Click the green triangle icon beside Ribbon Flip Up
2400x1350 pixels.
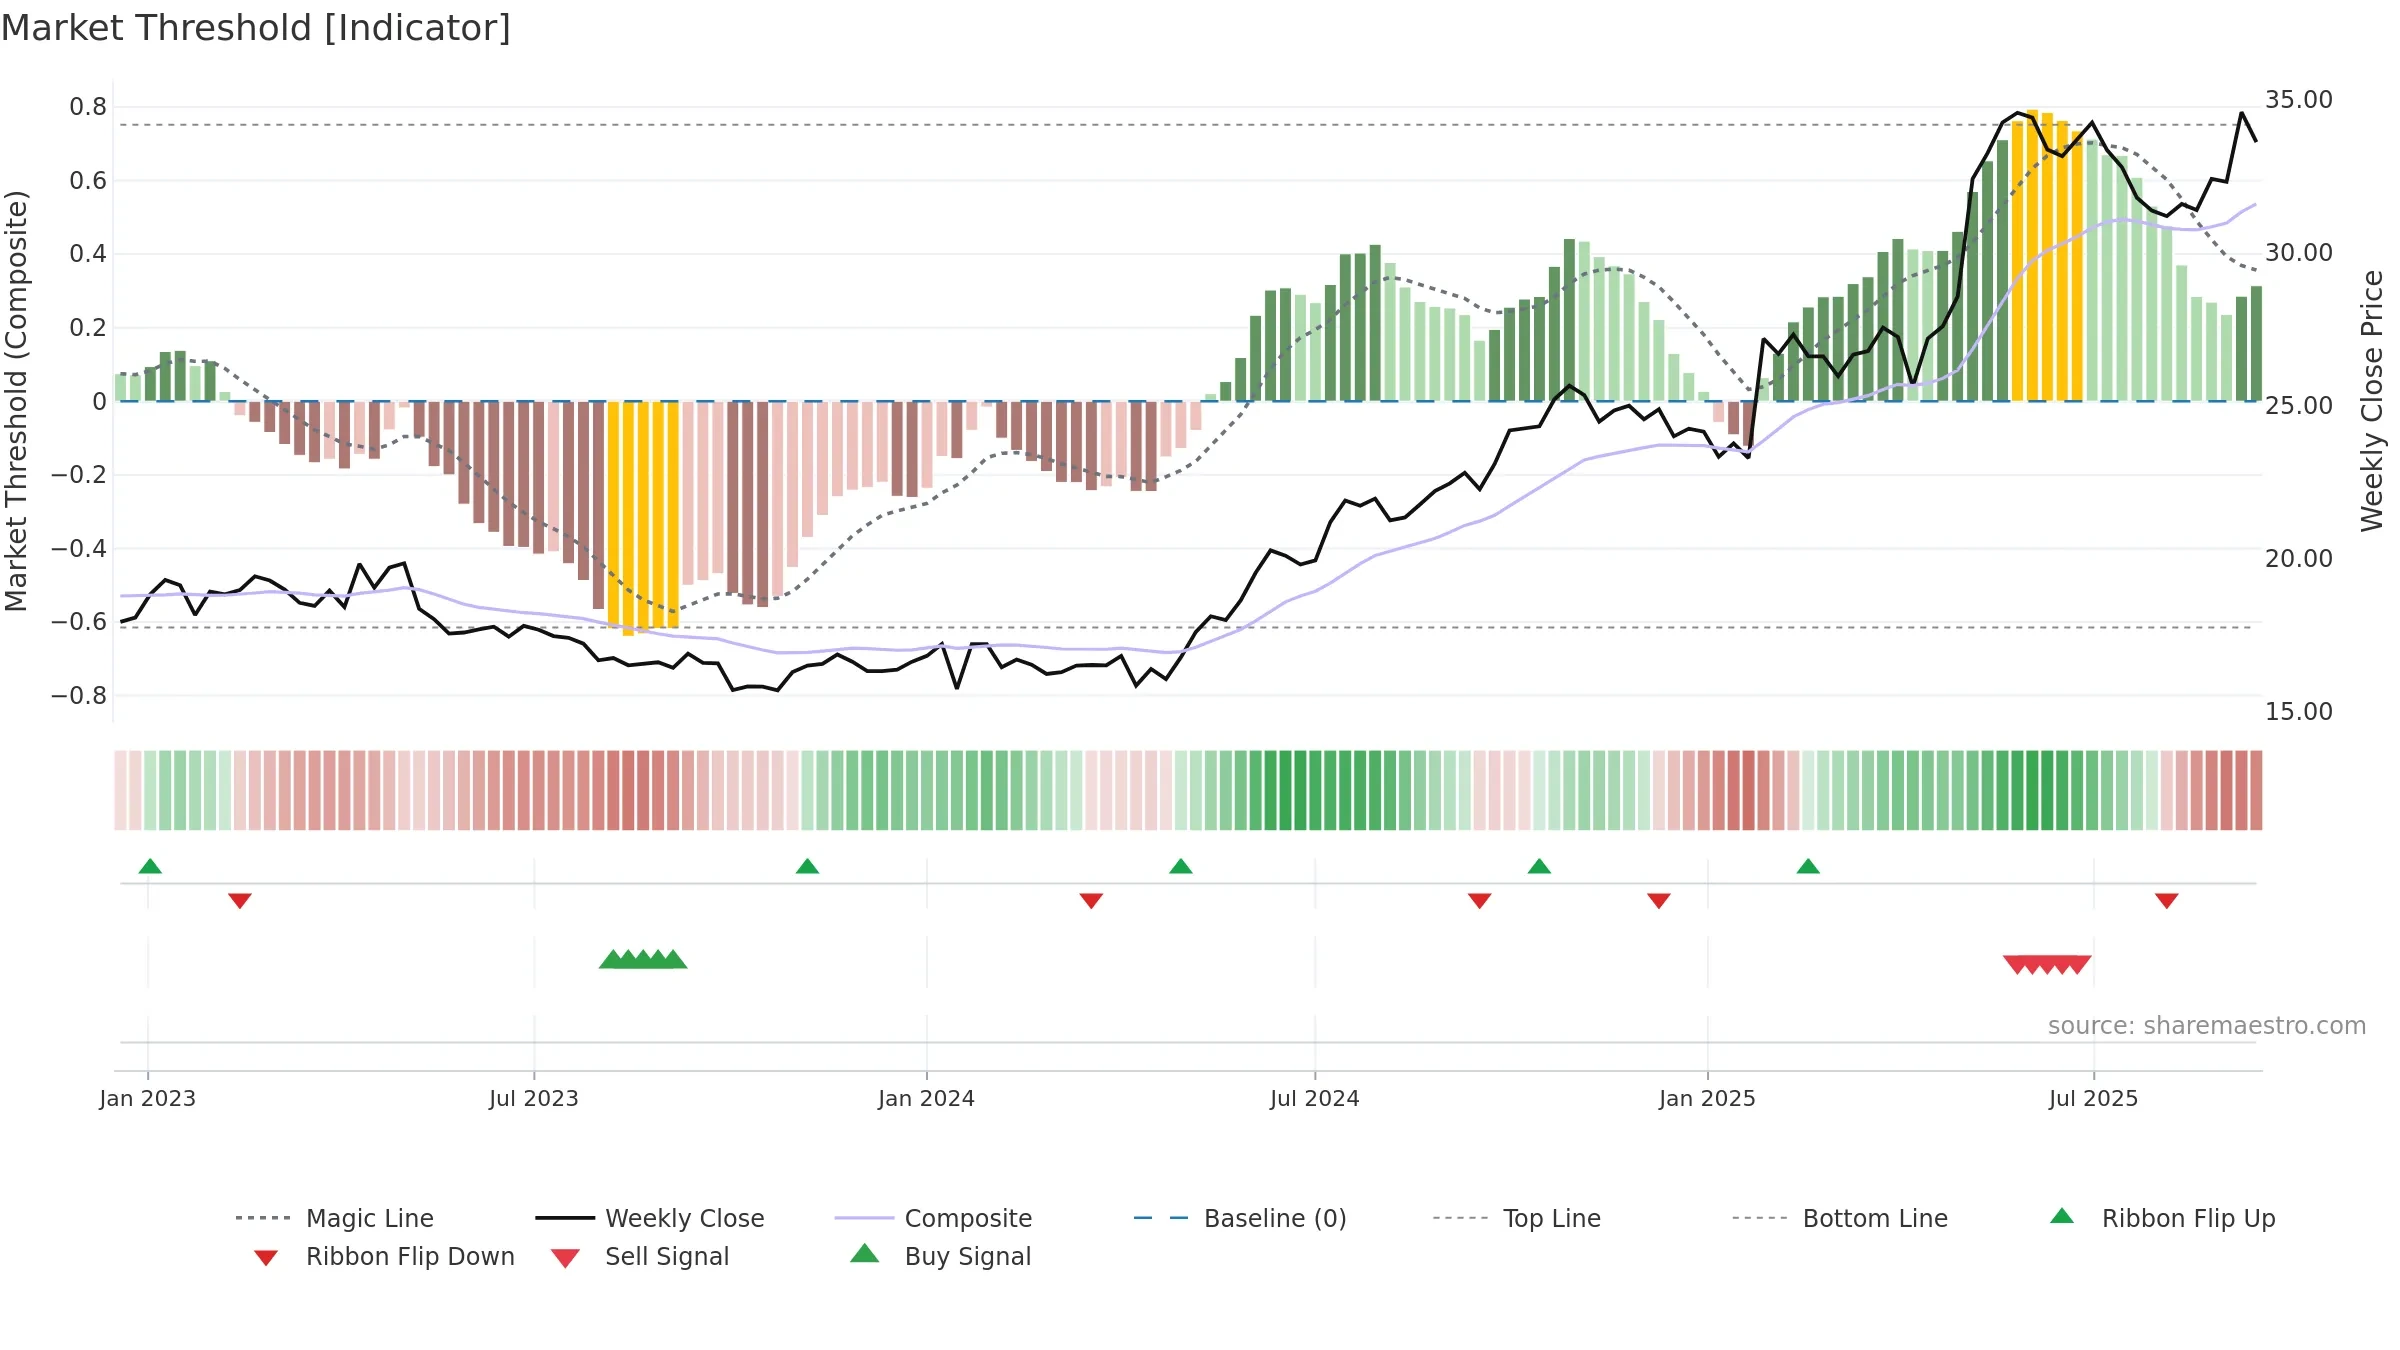pos(2062,1216)
